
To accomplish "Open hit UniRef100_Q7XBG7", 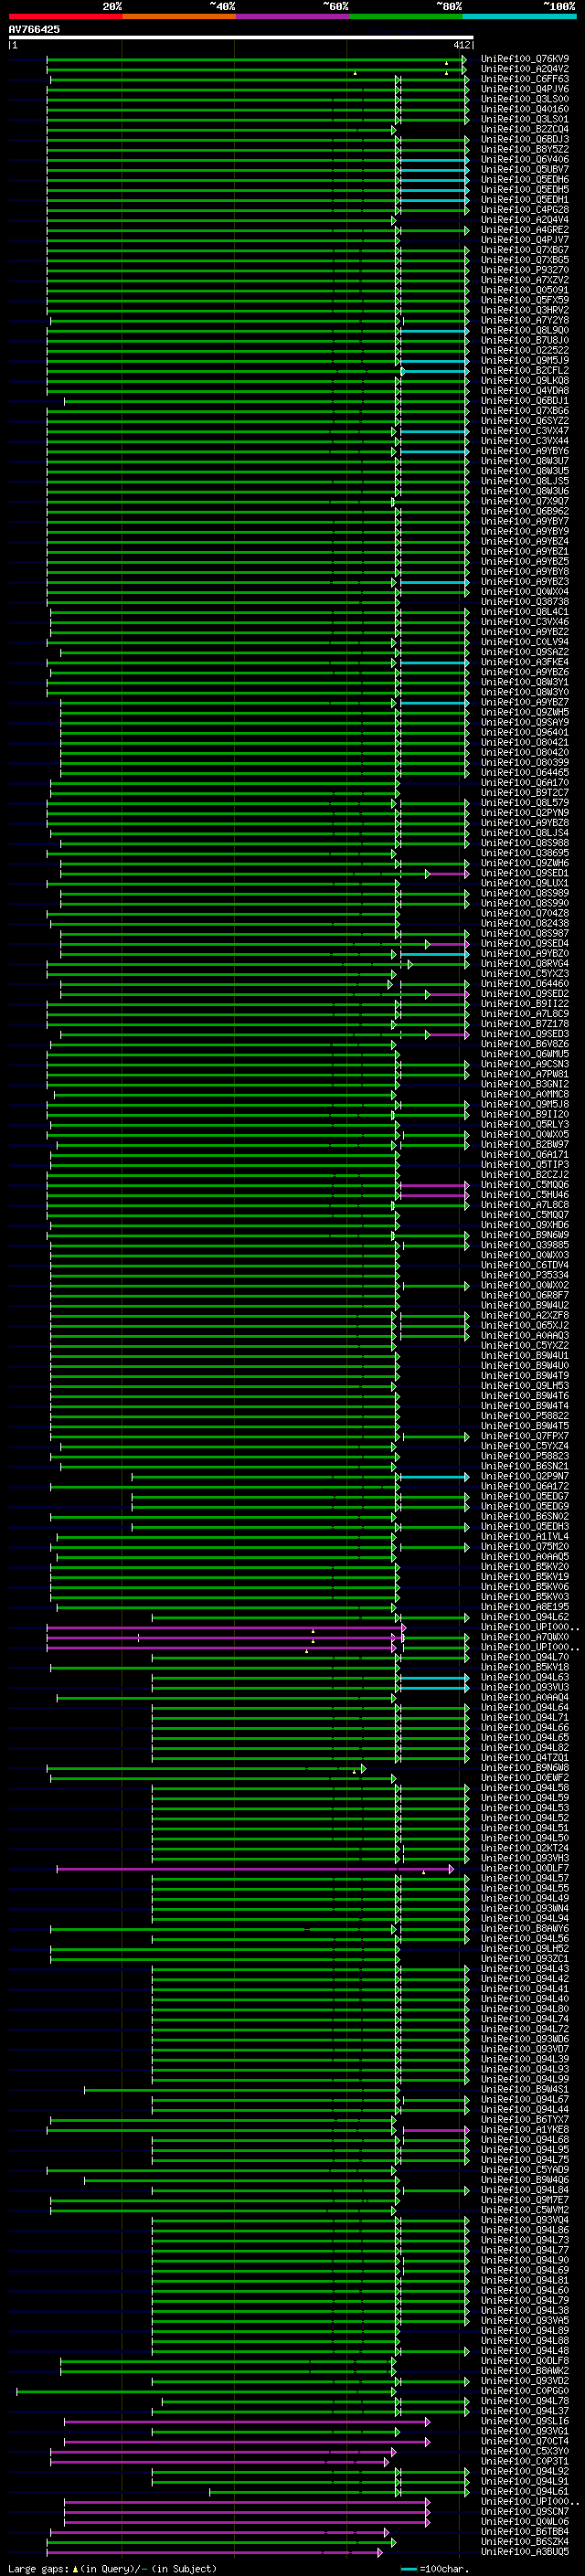I will click(524, 250).
